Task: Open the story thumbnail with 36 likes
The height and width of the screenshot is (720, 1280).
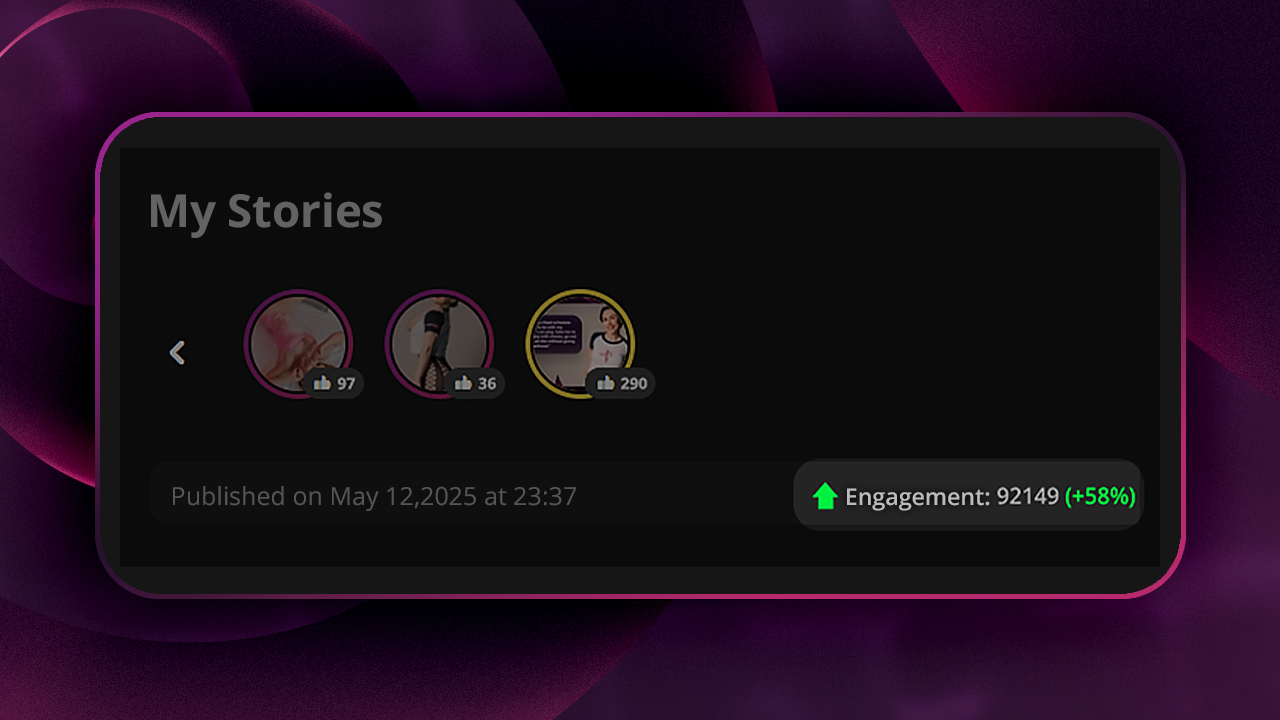Action: pyautogui.click(x=439, y=344)
